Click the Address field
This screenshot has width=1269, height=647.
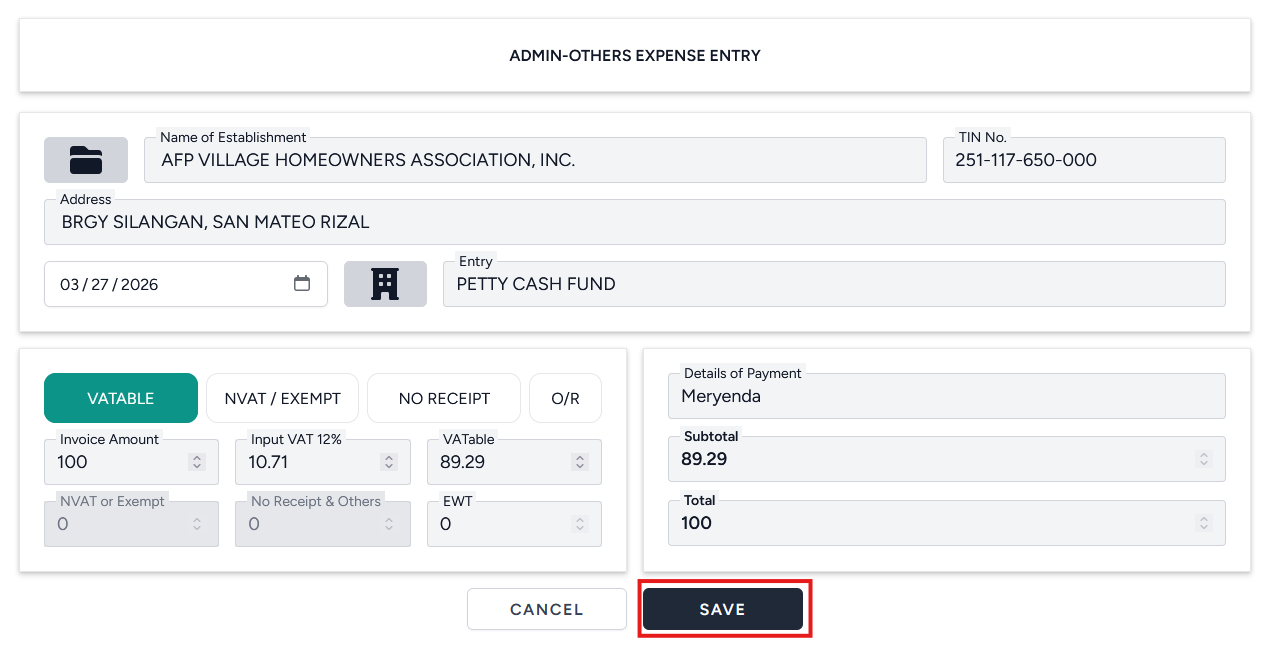(635, 222)
